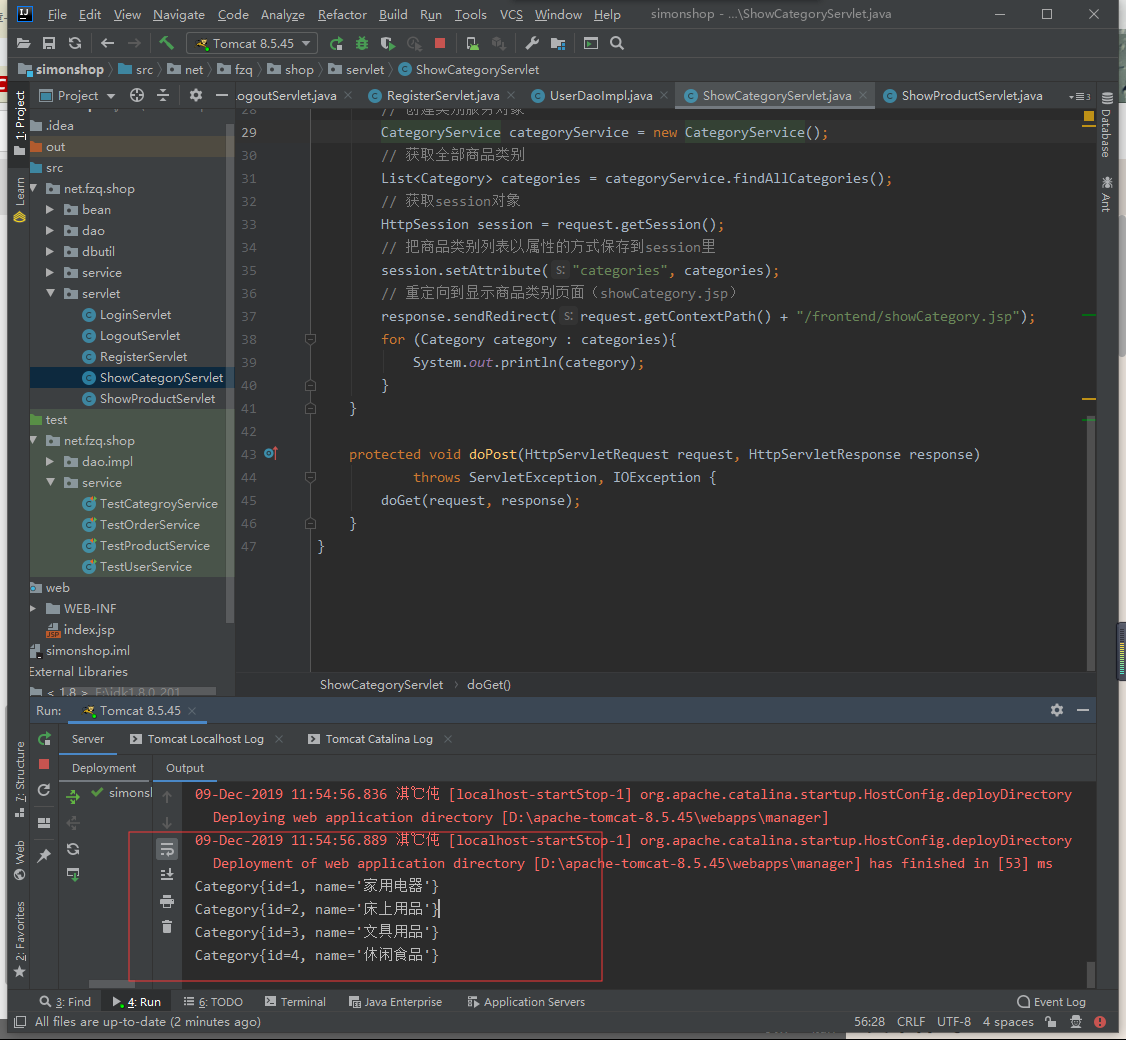Open Project panel gear settings

[195, 96]
